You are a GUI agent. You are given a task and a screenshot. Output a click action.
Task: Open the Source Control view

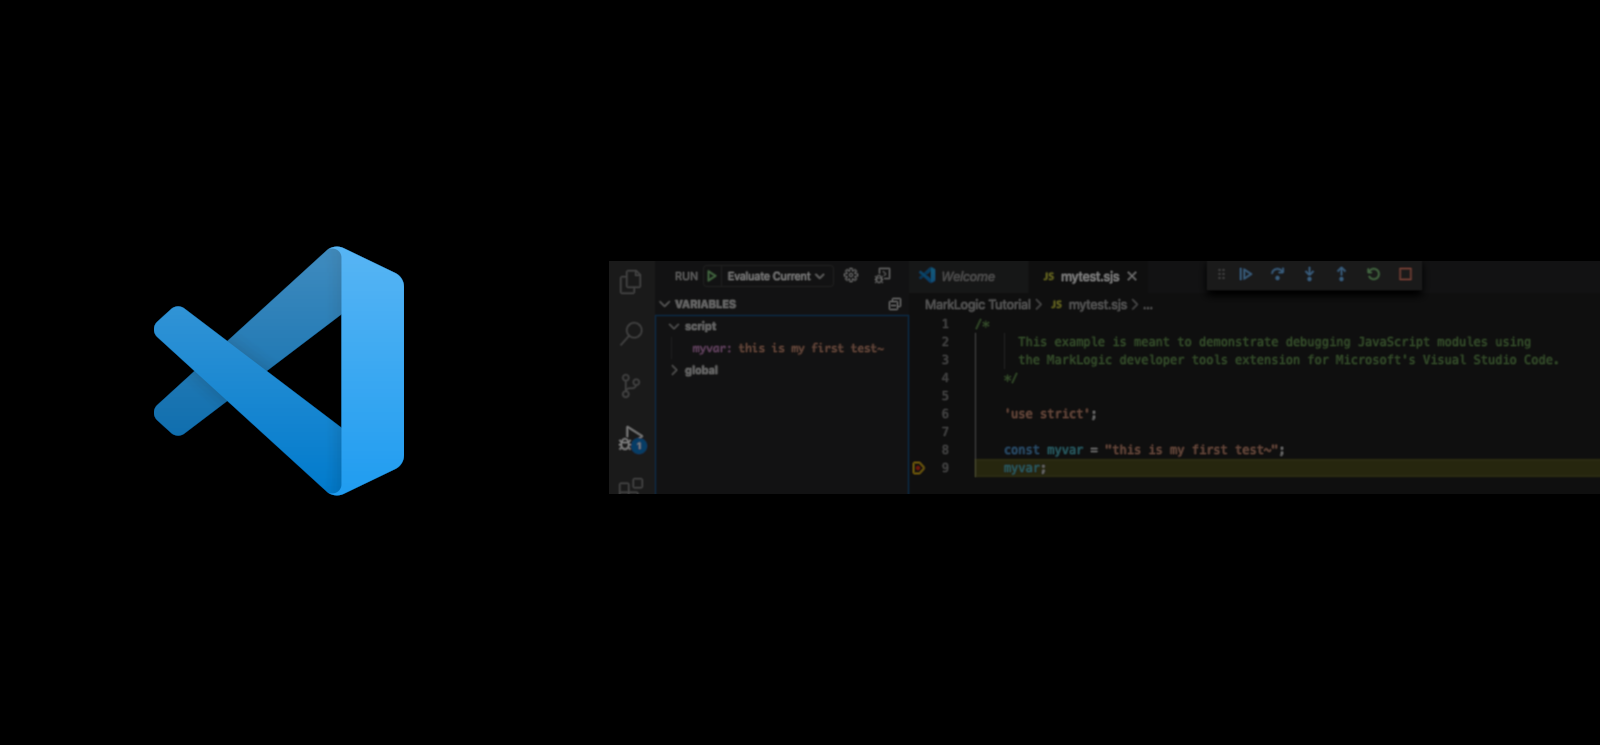pos(630,385)
